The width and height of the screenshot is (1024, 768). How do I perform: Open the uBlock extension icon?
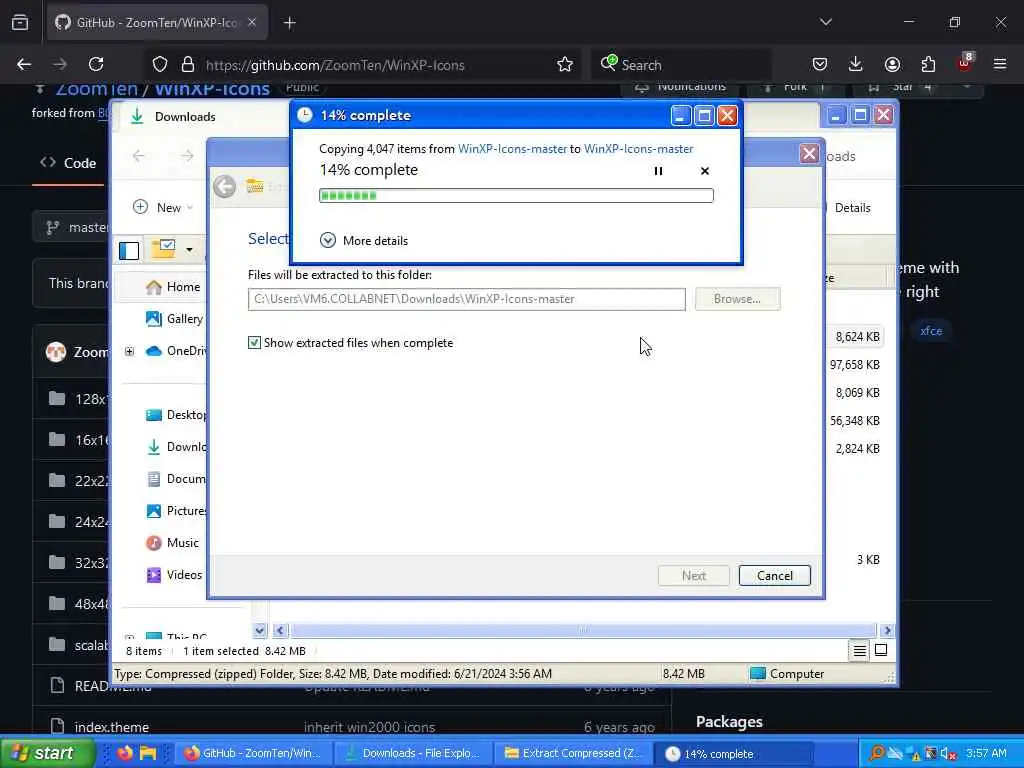(965, 63)
